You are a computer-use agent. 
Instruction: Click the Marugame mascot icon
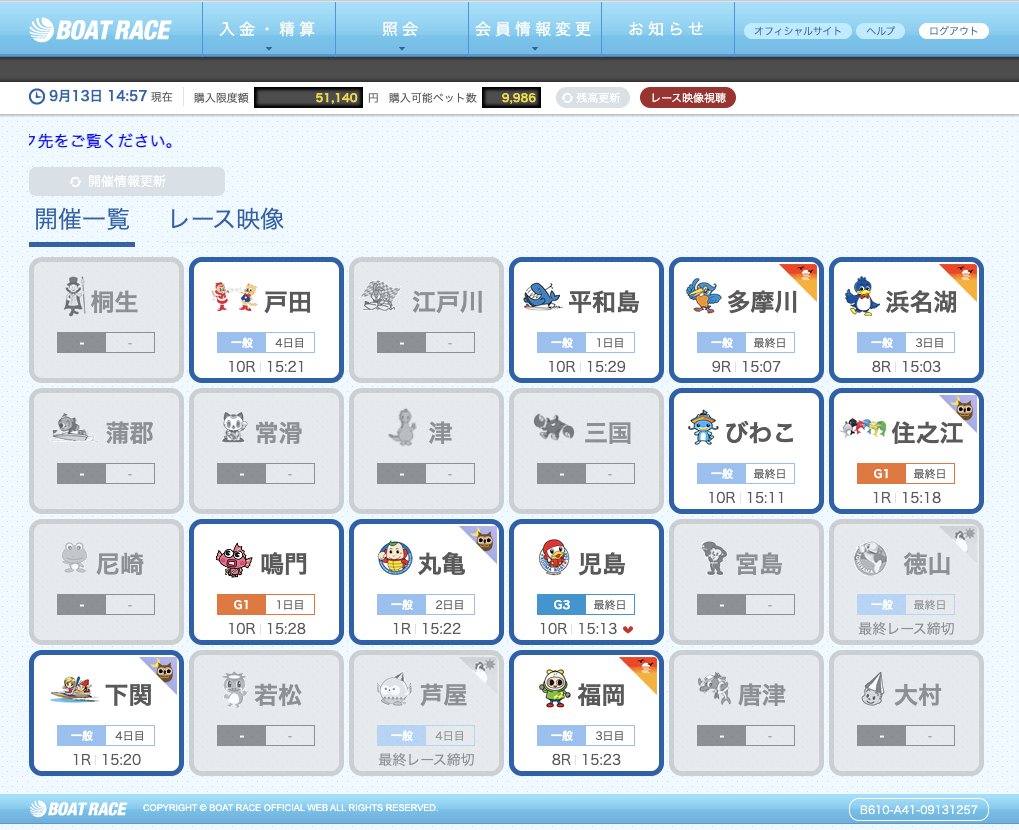tap(395, 558)
